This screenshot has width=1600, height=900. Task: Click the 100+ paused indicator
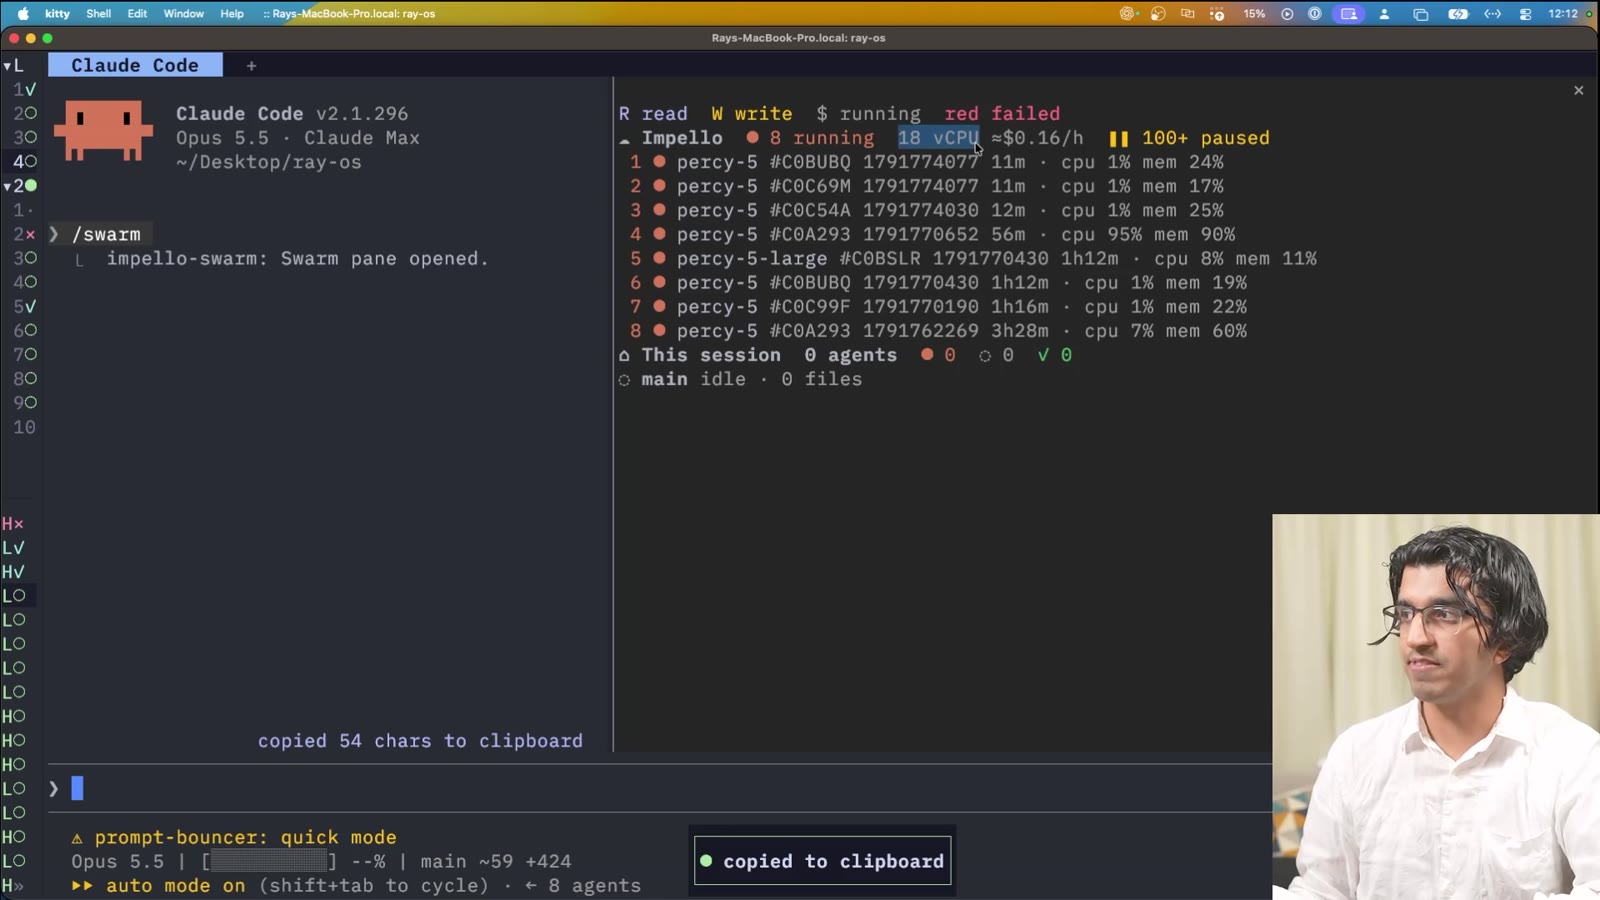coord(1189,138)
